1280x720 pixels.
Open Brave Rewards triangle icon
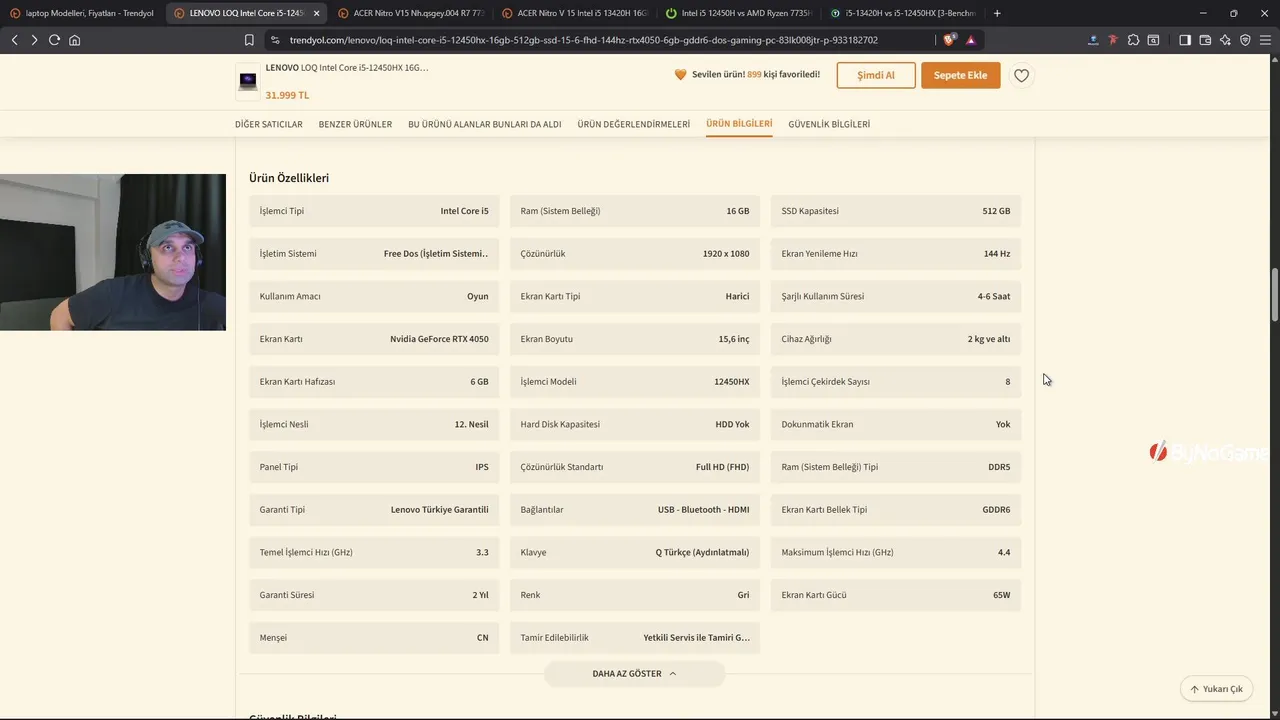point(970,40)
